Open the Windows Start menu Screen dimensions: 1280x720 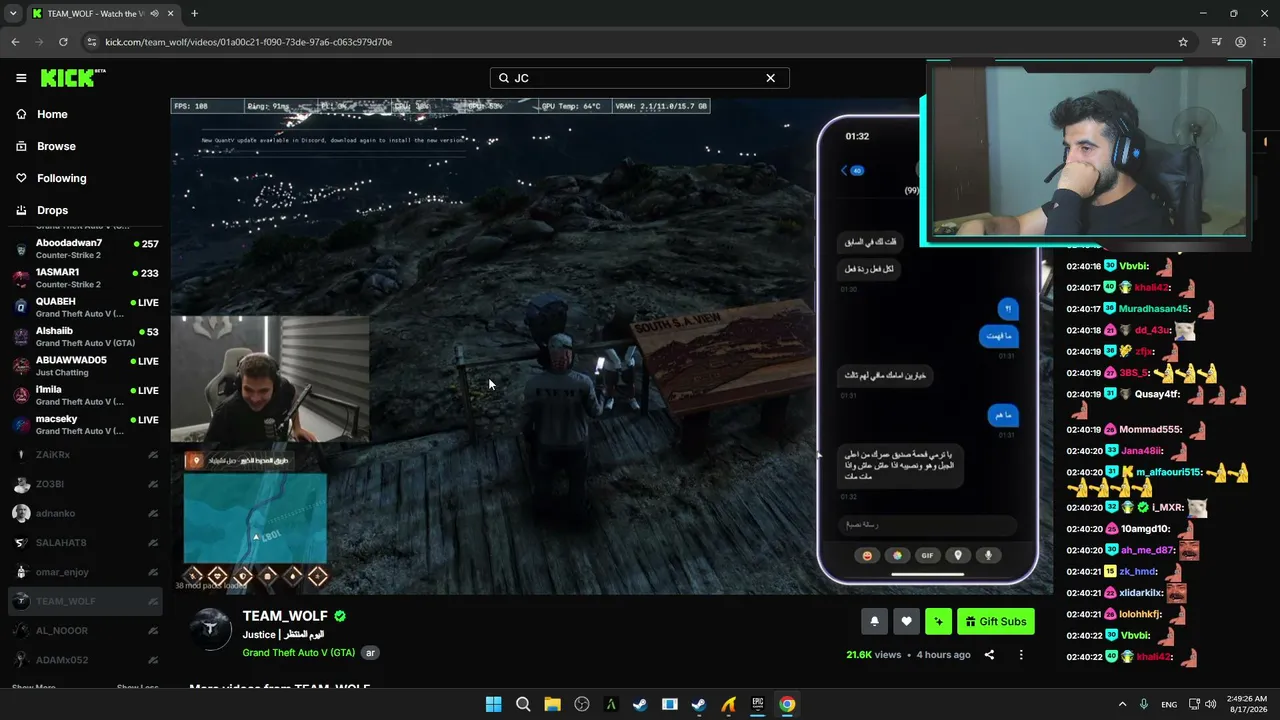493,704
